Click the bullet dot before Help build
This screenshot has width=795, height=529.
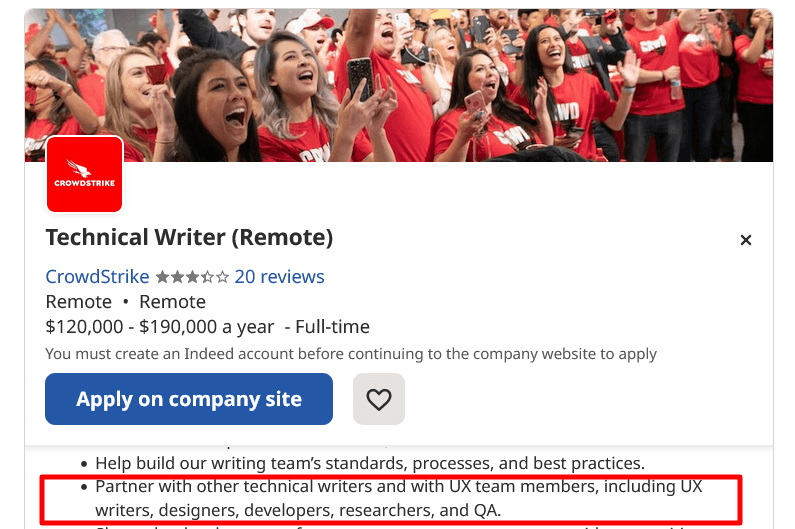(84, 464)
